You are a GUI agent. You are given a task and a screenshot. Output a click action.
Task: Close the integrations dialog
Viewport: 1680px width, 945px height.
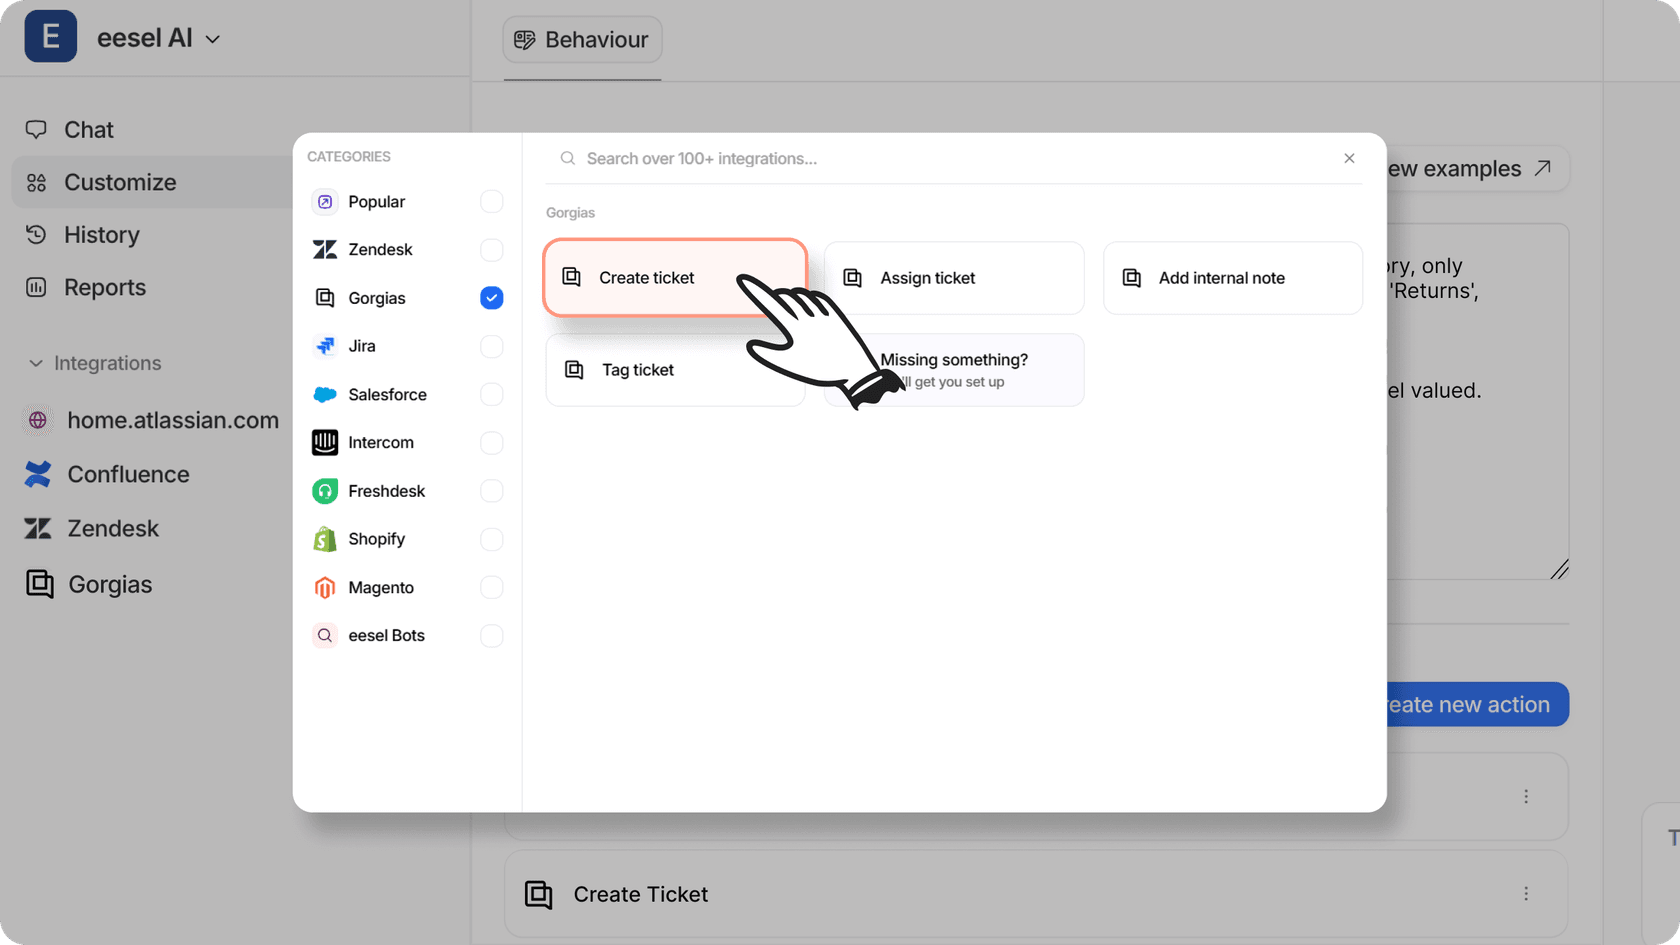pos(1350,158)
